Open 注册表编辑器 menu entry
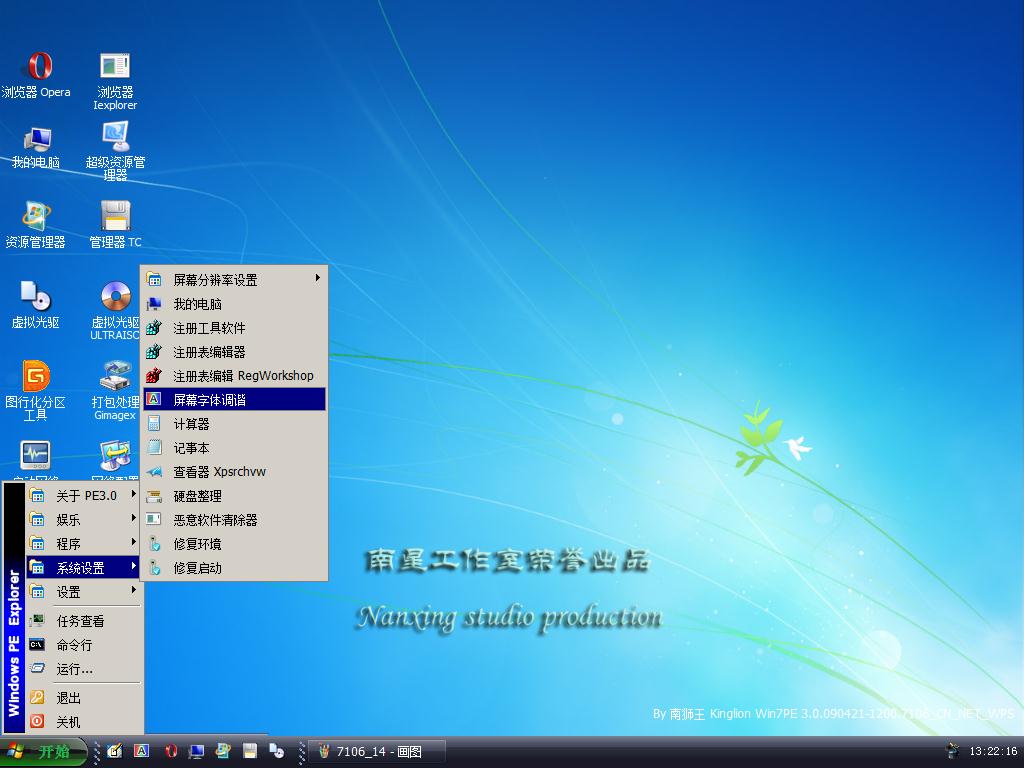The image size is (1024, 768). point(234,352)
